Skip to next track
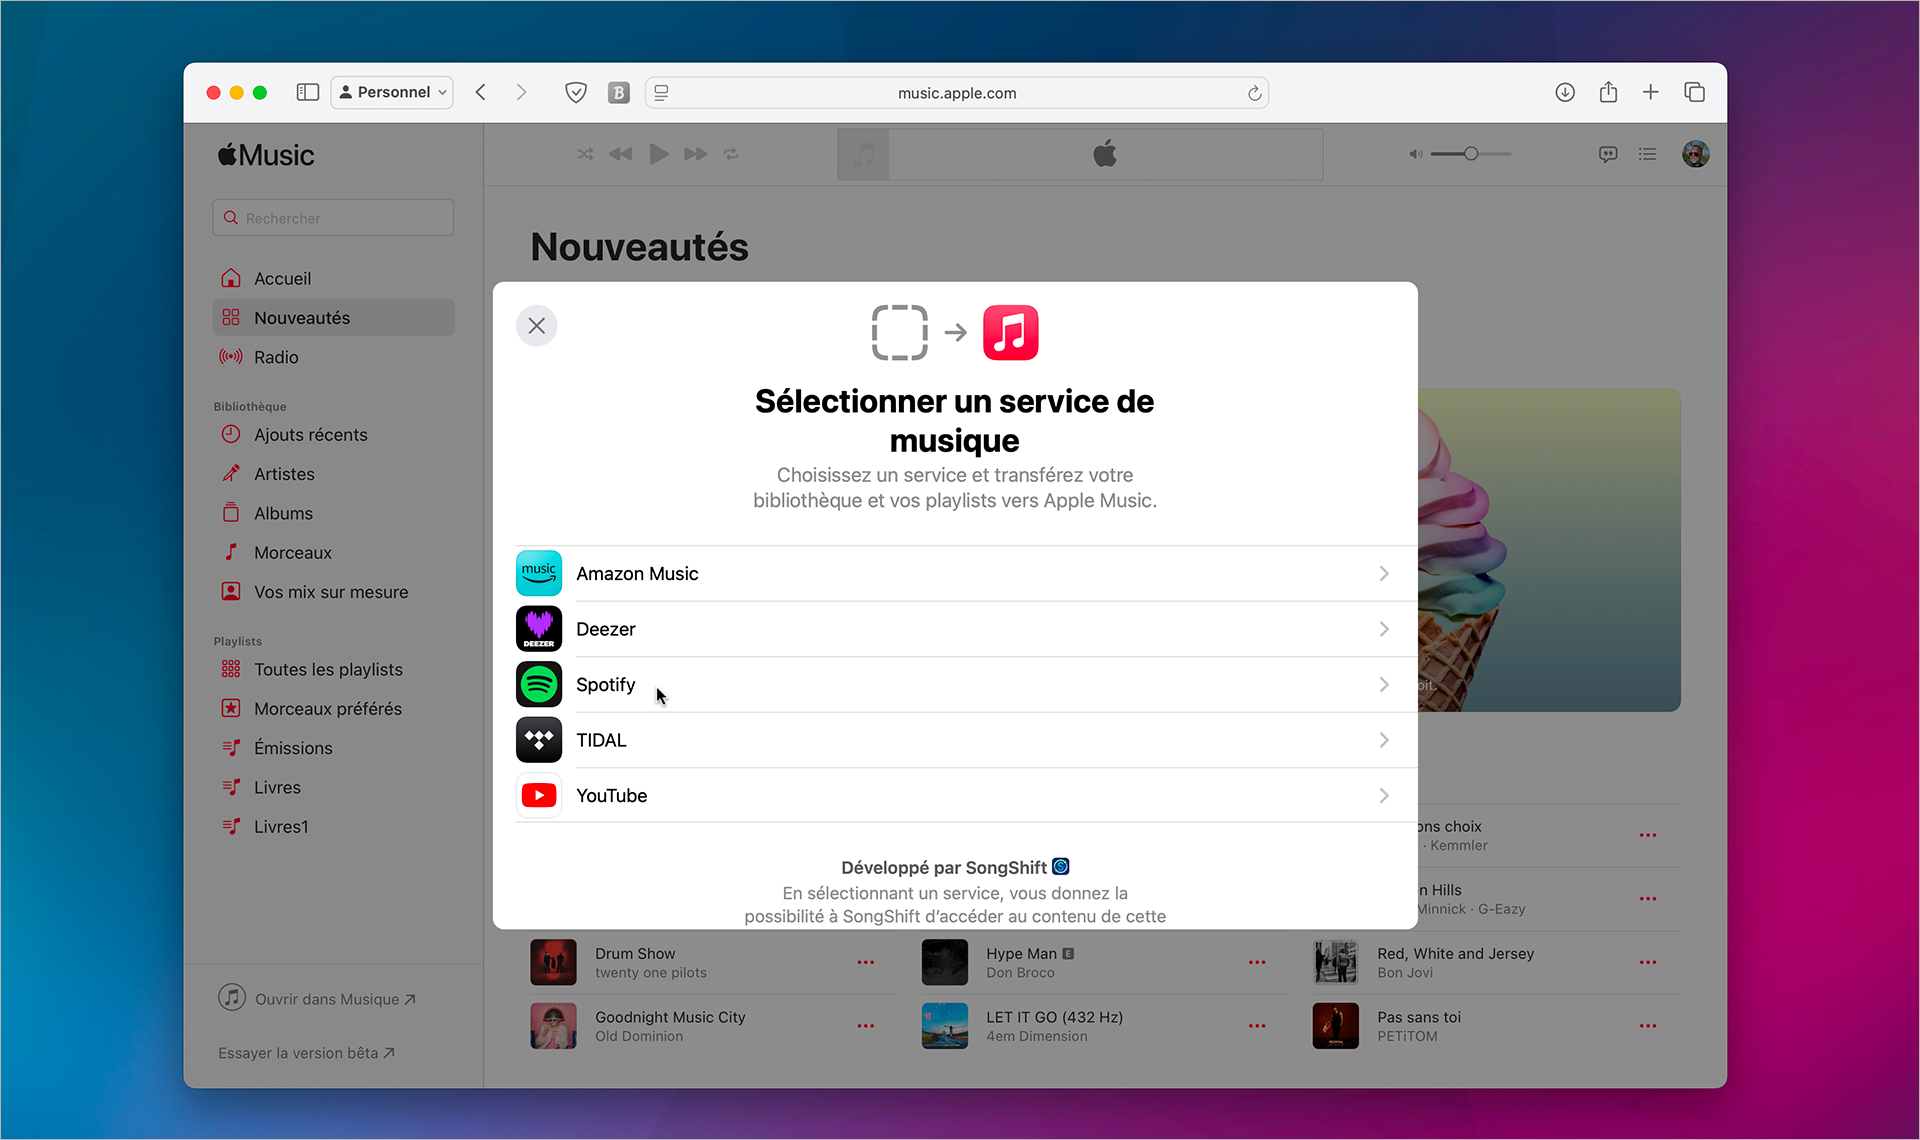Screen dimensions: 1920x1140 [x=696, y=154]
